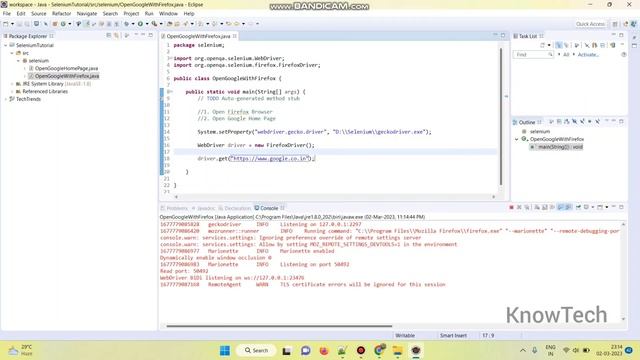Click the editor vertical scrollbar
Screen dimensions: 640x360
[x=500, y=117]
